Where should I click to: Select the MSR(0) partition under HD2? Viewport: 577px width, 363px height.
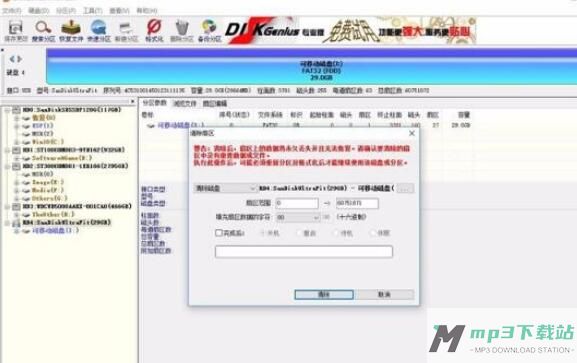43,174
